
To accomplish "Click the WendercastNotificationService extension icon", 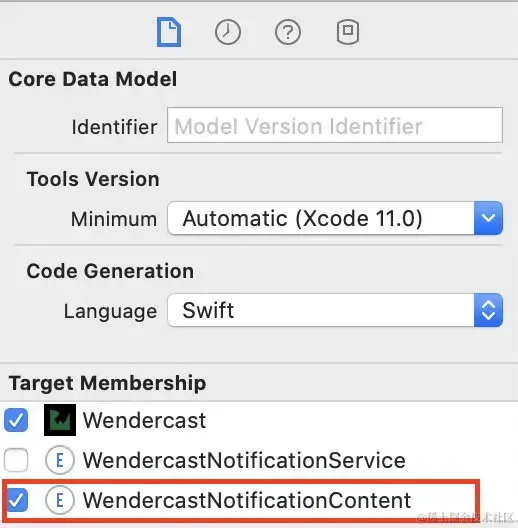I will 60,460.
